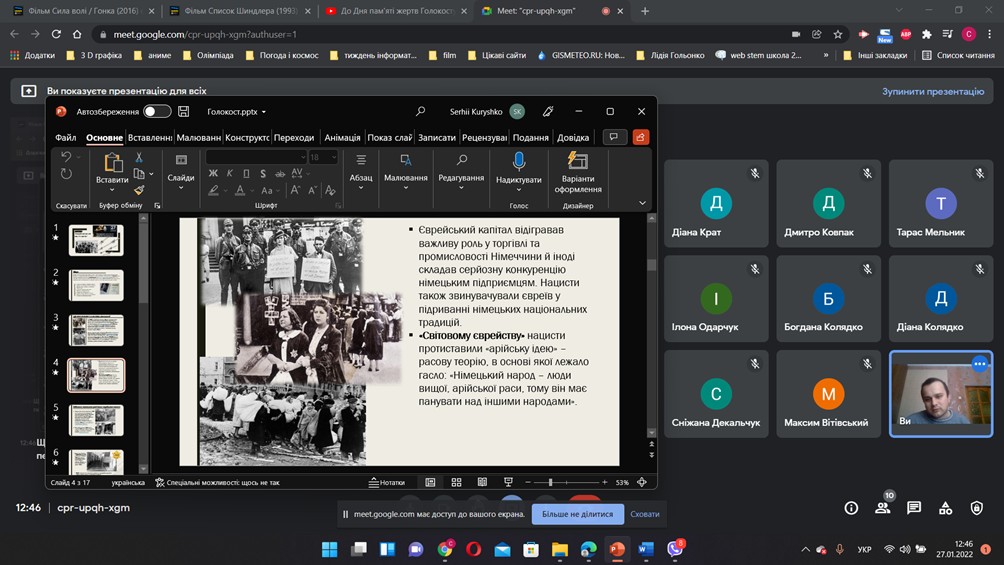The height and width of the screenshot is (565, 1004).
Task: Pick the text highlight color
Action: [214, 190]
